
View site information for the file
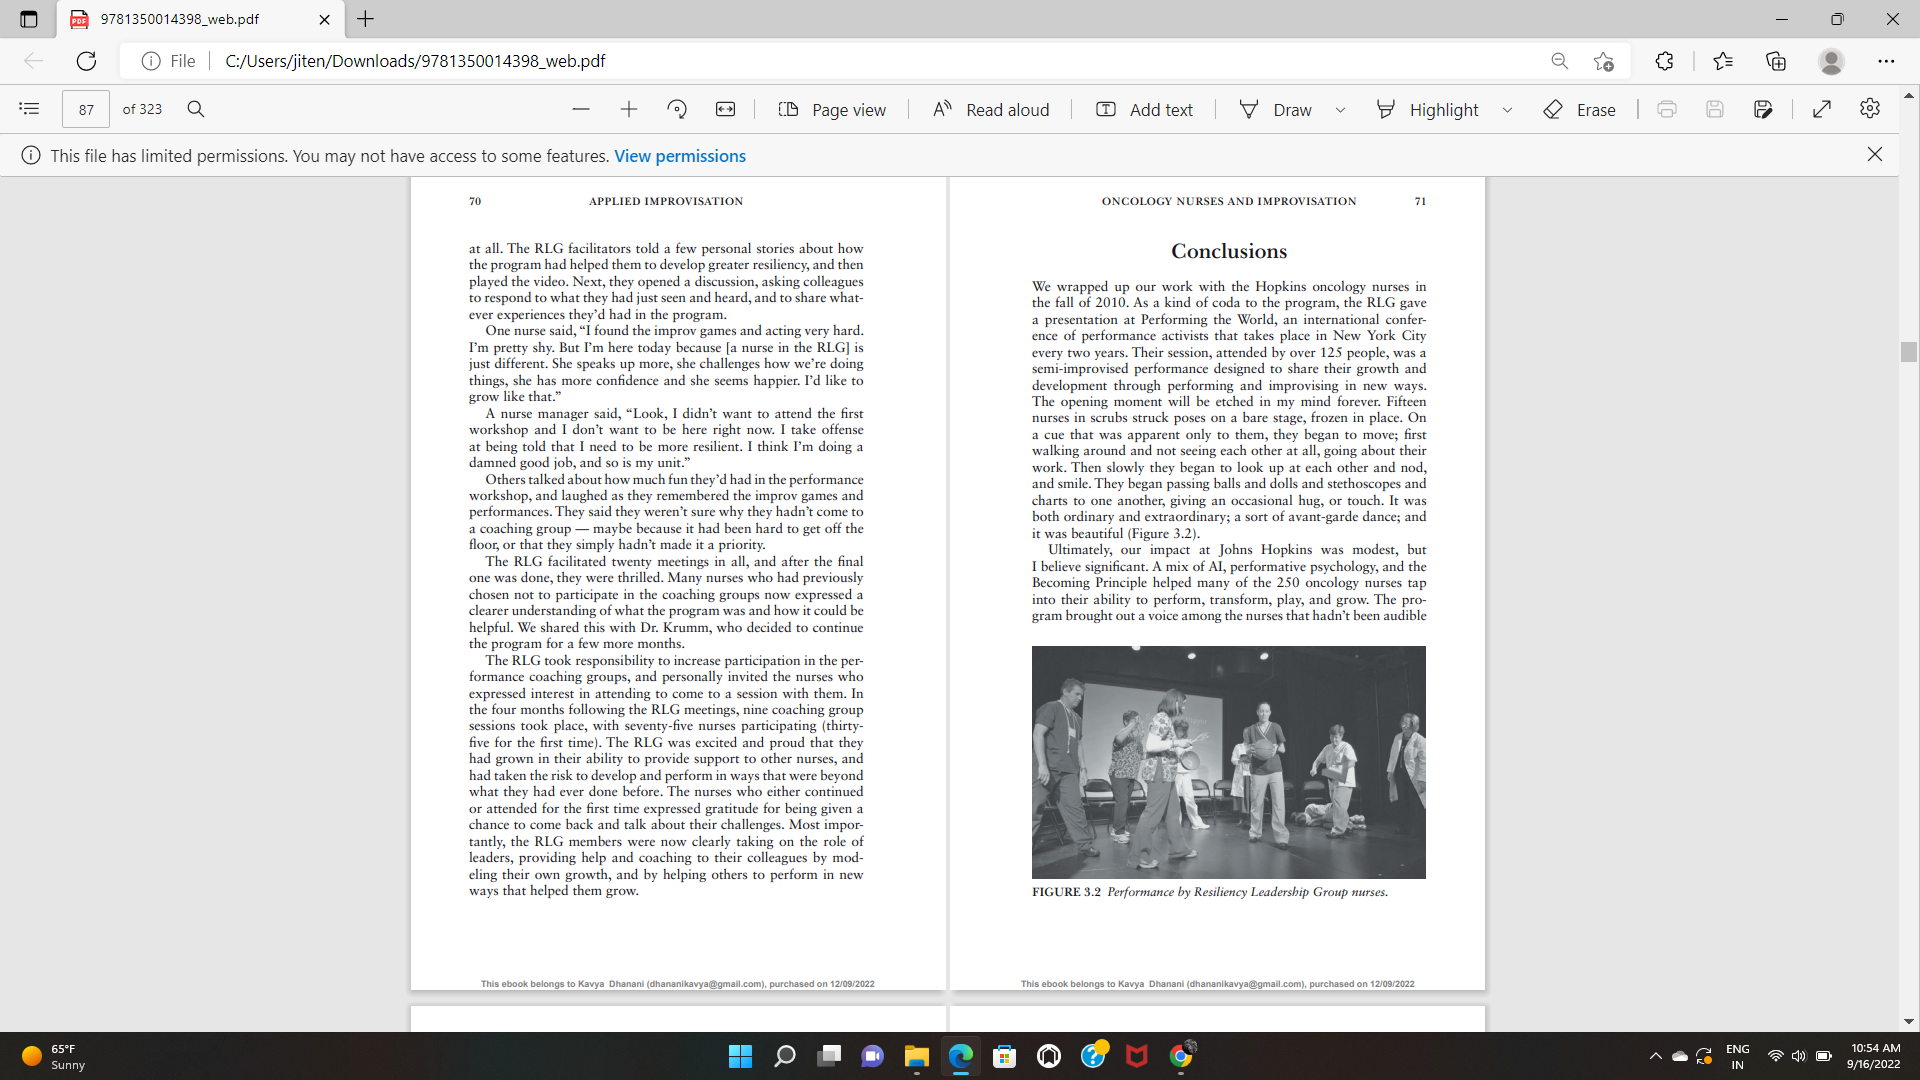pyautogui.click(x=168, y=61)
